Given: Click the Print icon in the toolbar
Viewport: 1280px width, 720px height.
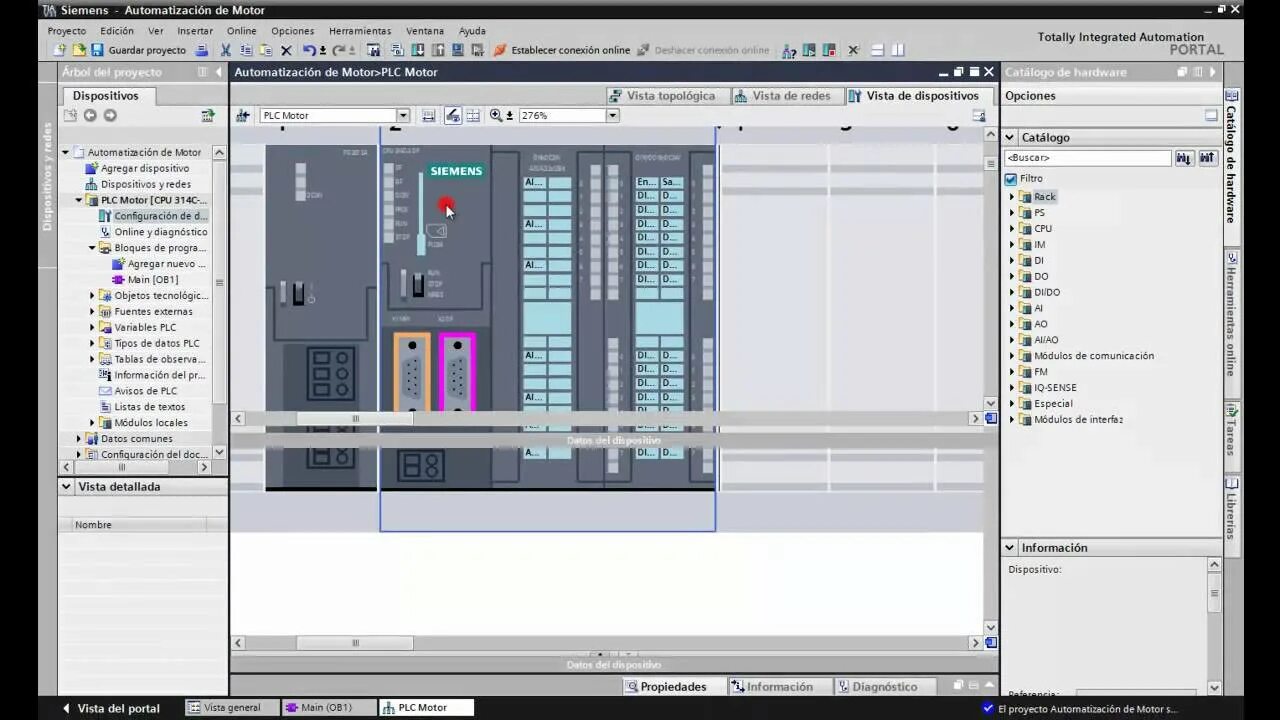Looking at the screenshot, I should tap(202, 50).
